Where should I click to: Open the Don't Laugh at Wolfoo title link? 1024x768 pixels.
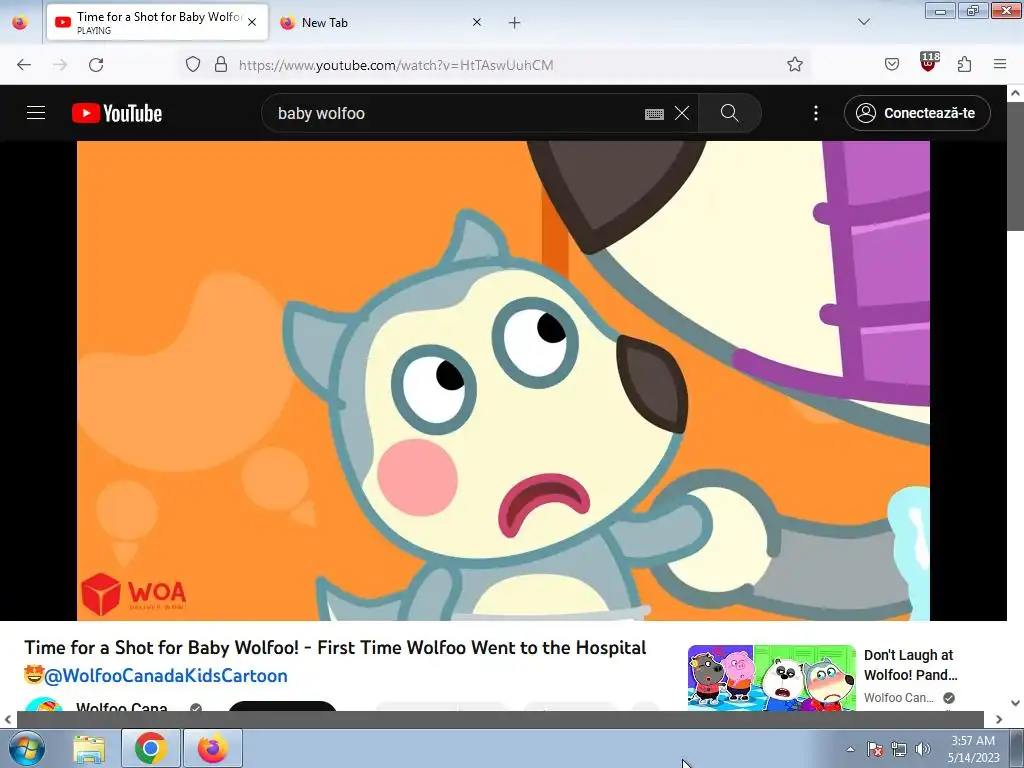point(910,665)
